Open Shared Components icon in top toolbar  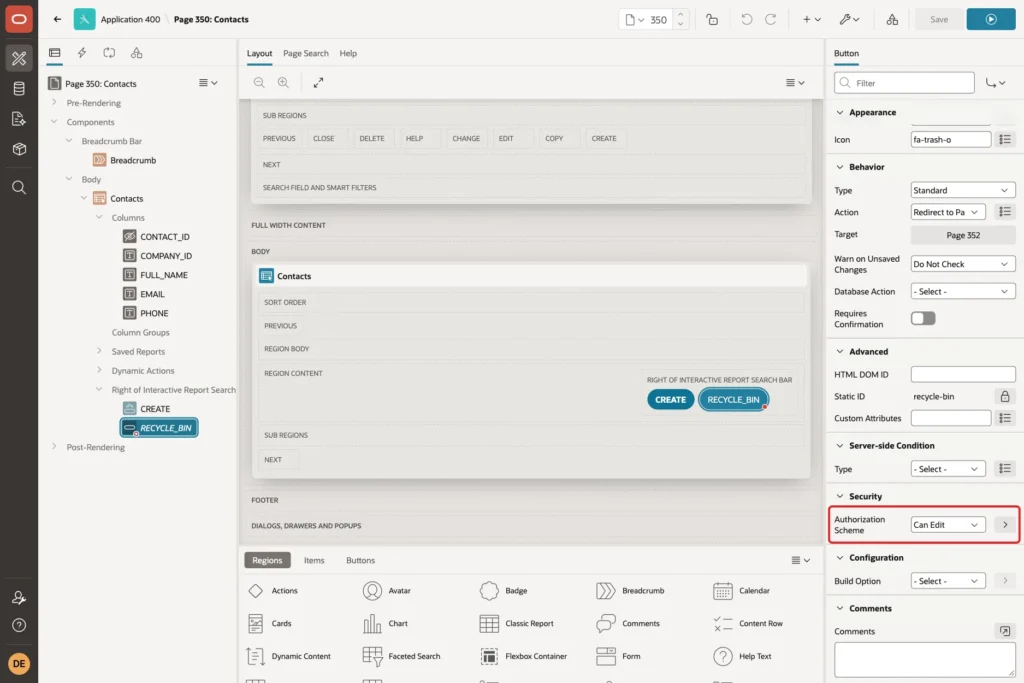click(892, 20)
